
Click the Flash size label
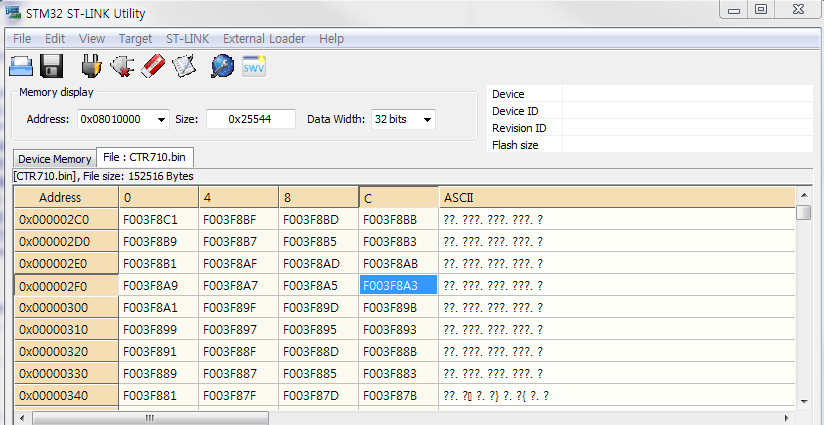point(515,145)
